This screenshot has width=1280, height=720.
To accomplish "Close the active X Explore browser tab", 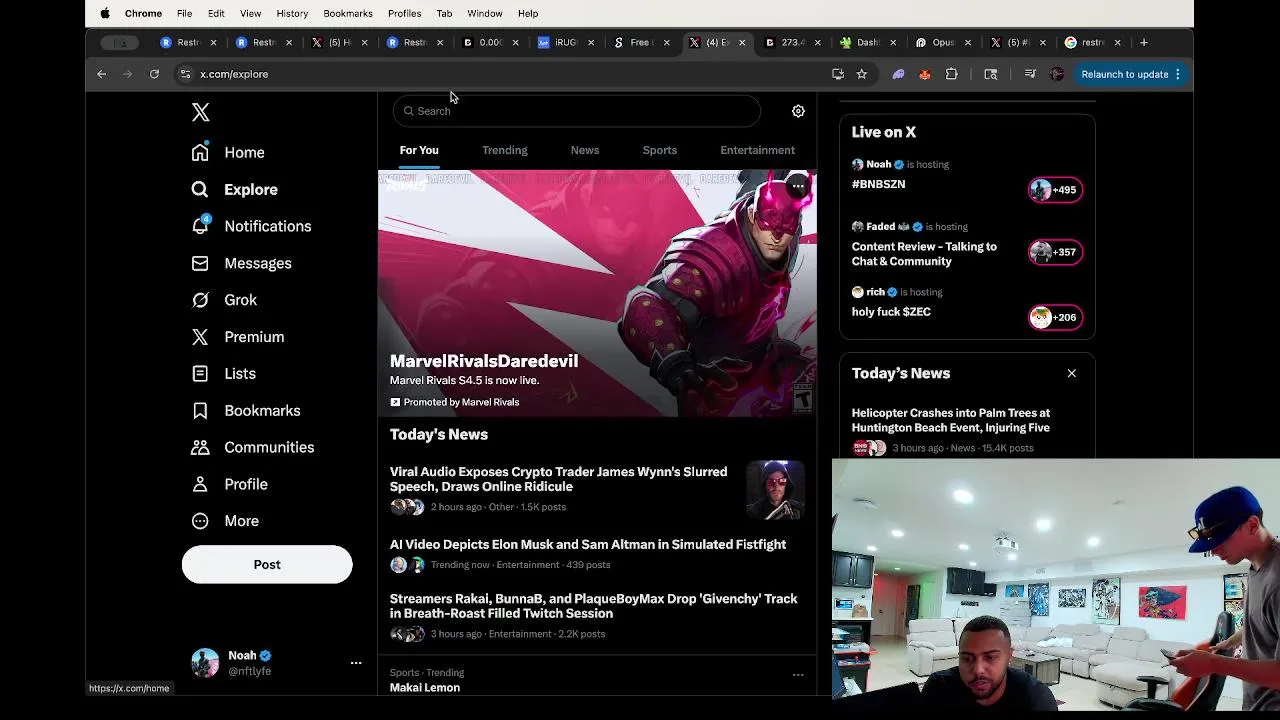I will 742,42.
